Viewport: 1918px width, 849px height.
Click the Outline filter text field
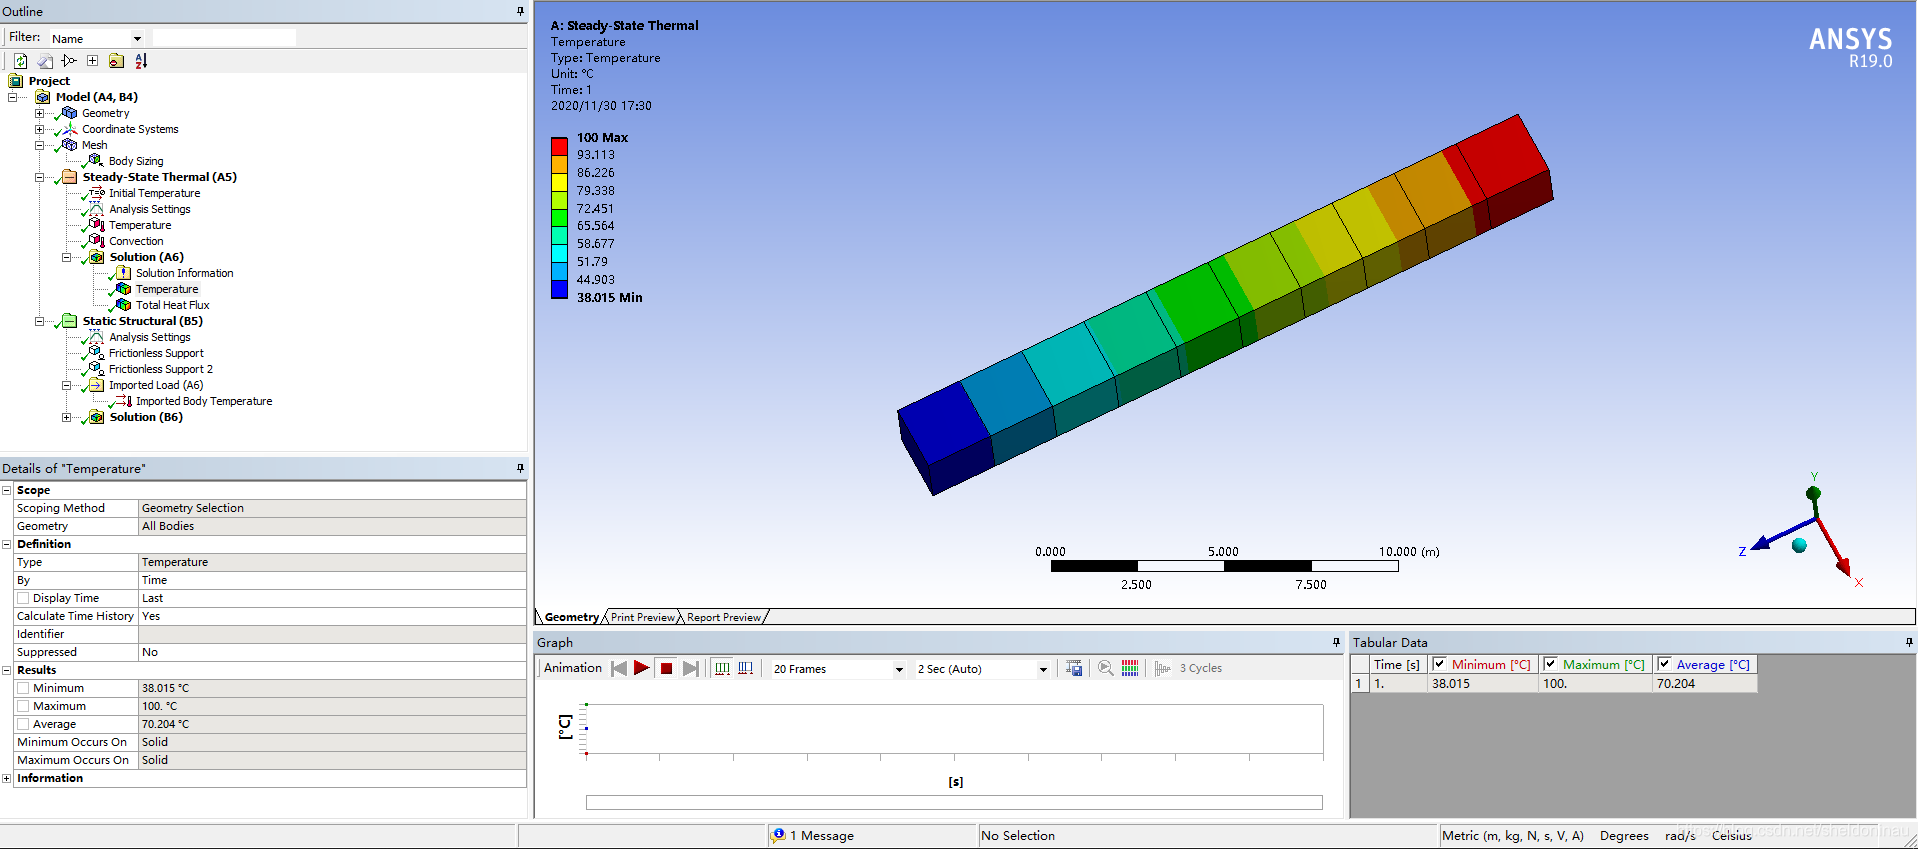[224, 38]
